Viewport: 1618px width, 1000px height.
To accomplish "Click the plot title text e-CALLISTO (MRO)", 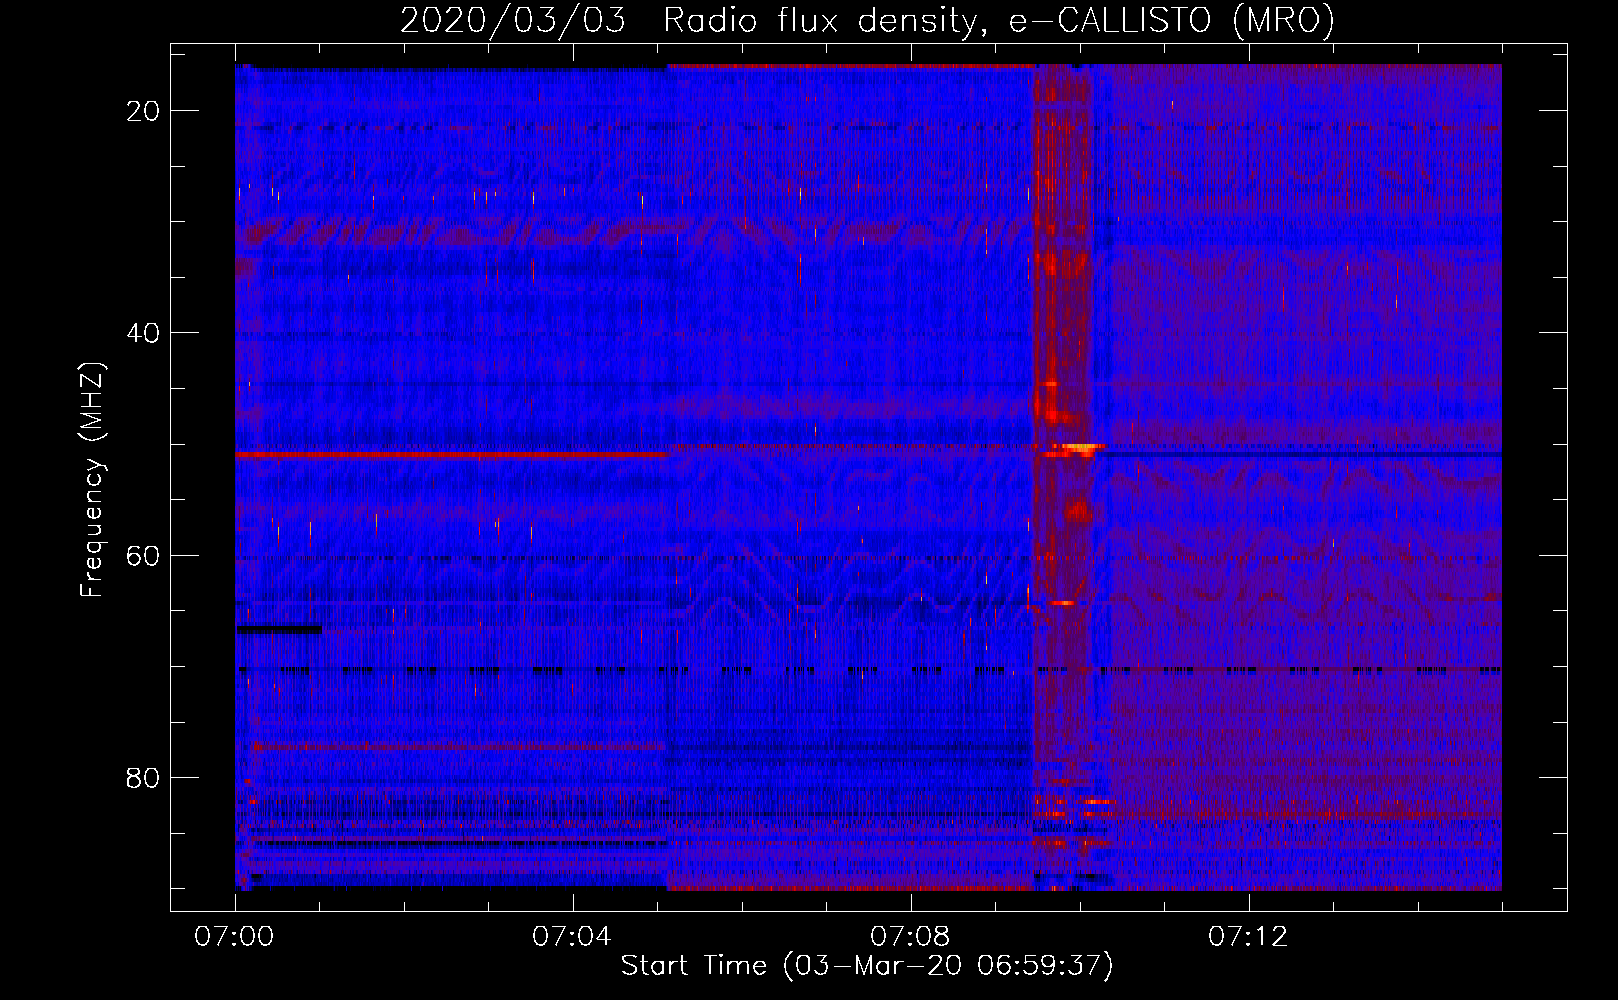I will click(1172, 21).
